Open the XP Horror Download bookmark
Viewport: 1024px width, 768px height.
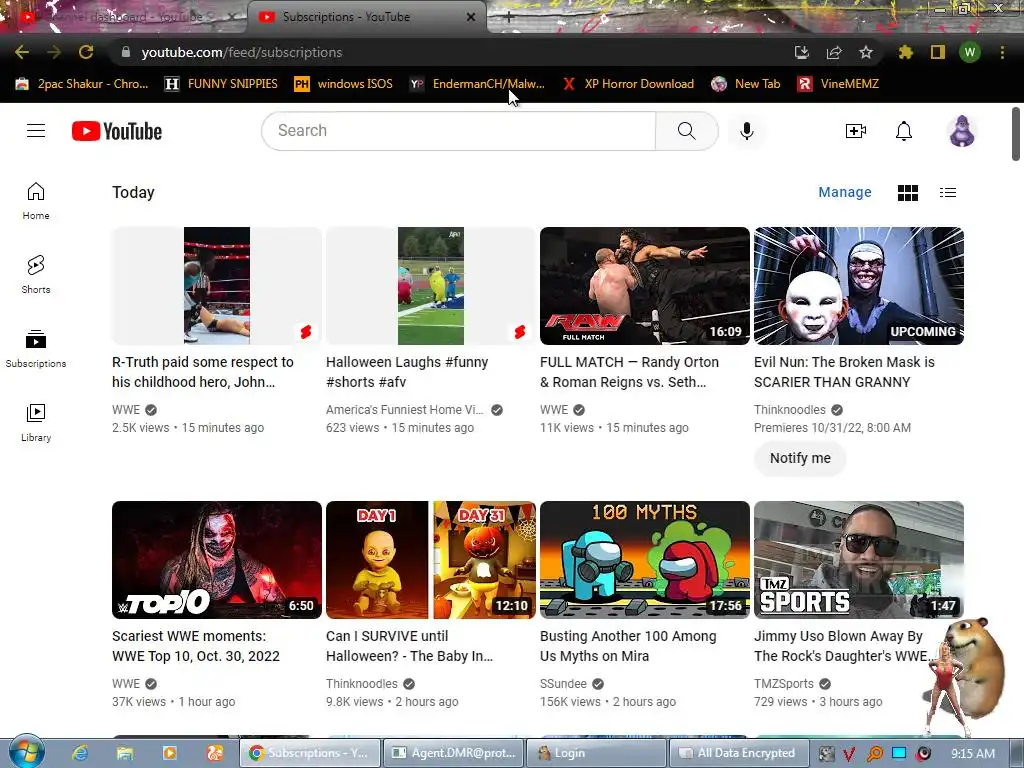628,84
